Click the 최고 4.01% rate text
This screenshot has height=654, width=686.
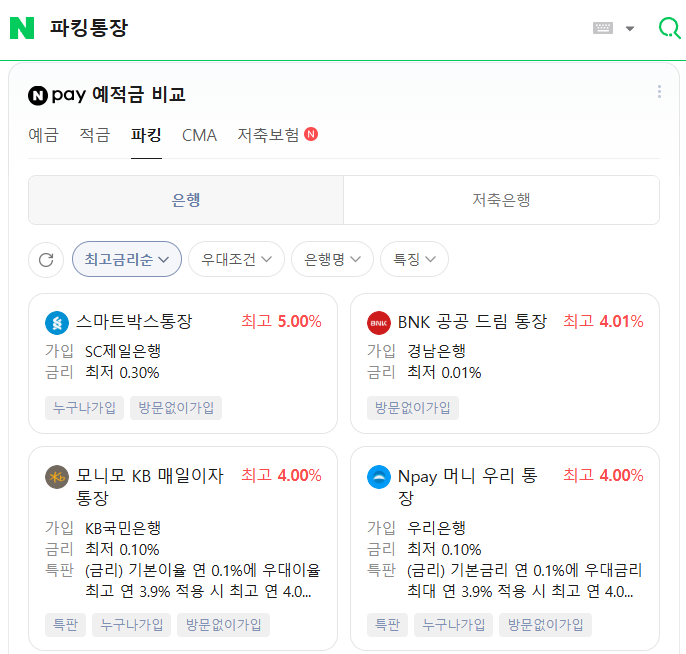pos(603,322)
